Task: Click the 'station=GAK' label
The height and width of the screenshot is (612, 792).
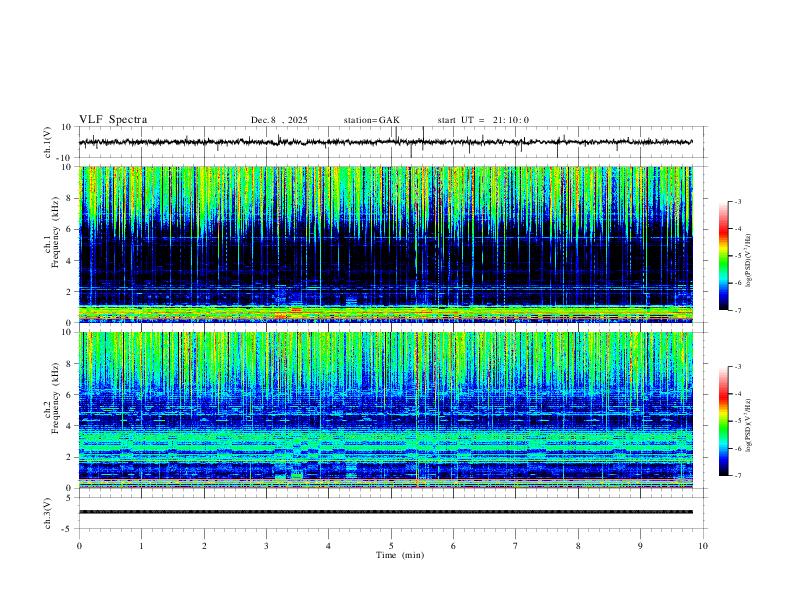Action: point(372,120)
